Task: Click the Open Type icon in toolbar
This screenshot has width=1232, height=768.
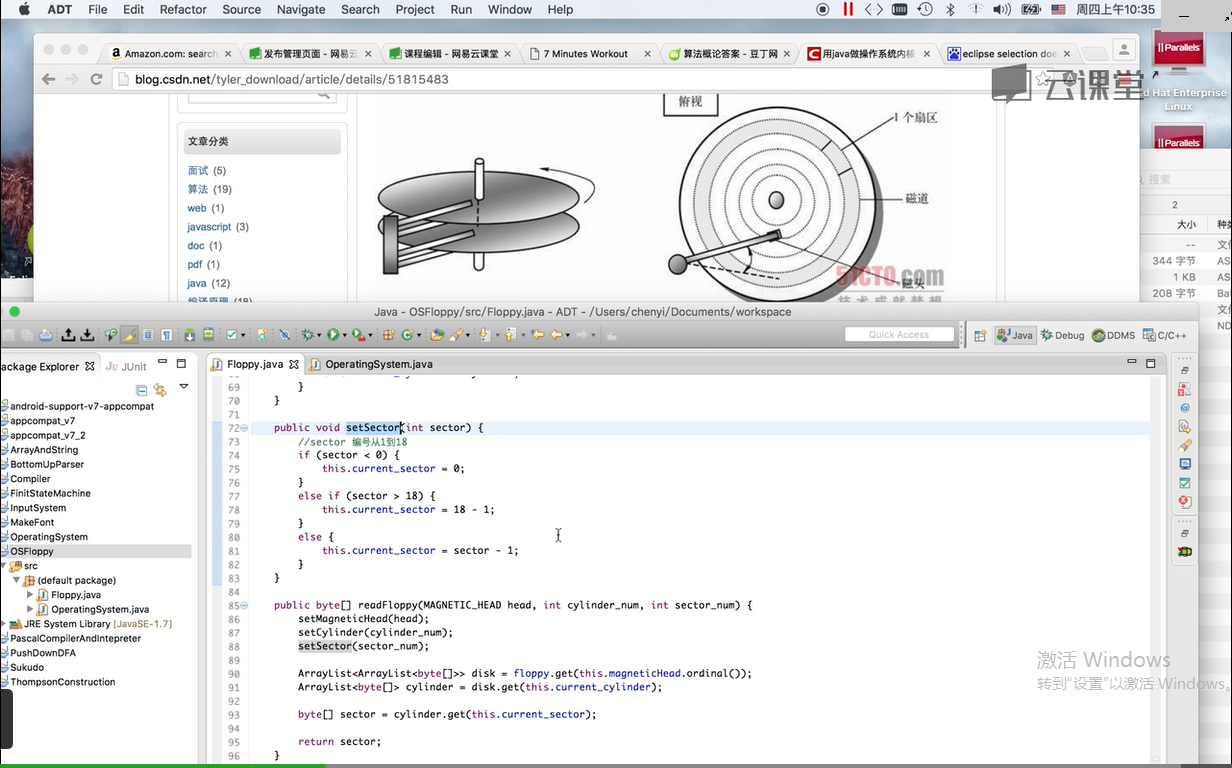Action: [x=437, y=335]
